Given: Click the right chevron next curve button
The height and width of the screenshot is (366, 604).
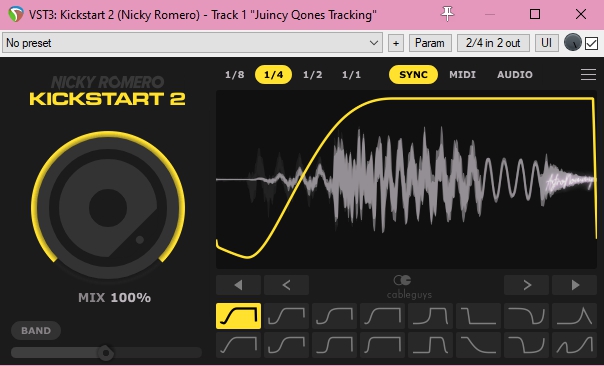Looking at the screenshot, I should pyautogui.click(x=526, y=285).
